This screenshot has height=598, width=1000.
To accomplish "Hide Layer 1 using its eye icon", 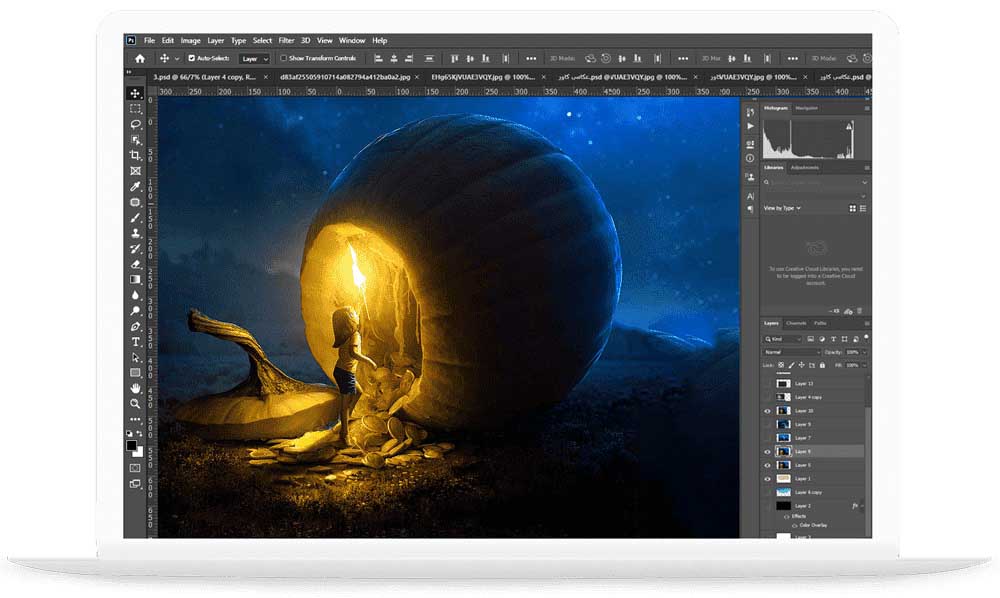I will pyautogui.click(x=767, y=479).
